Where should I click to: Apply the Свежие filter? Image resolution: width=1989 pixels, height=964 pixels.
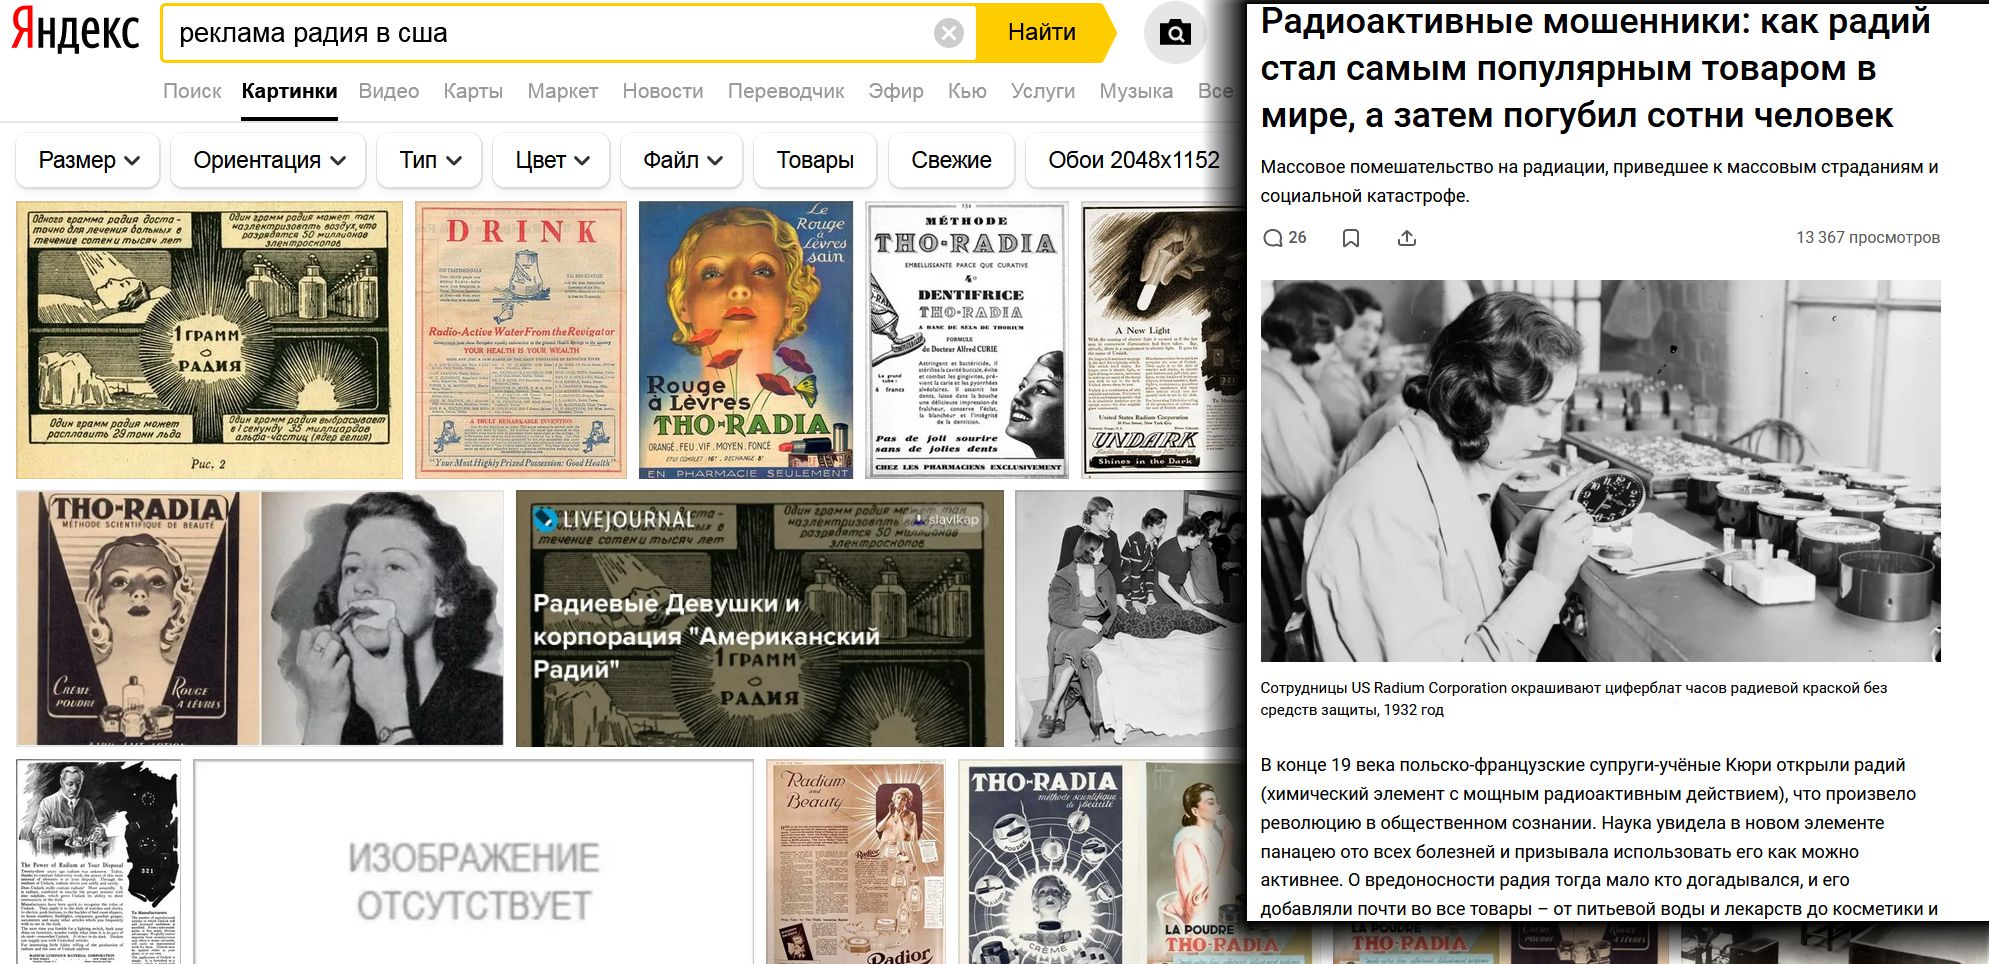pos(951,160)
